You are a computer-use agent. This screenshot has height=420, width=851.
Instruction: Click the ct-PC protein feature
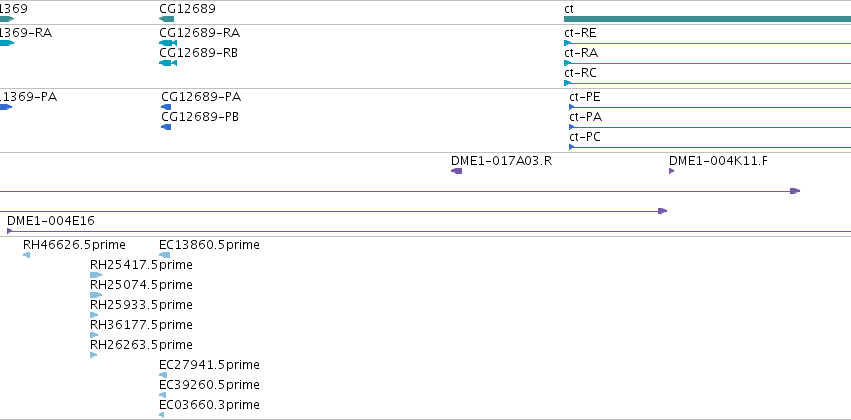tap(572, 147)
